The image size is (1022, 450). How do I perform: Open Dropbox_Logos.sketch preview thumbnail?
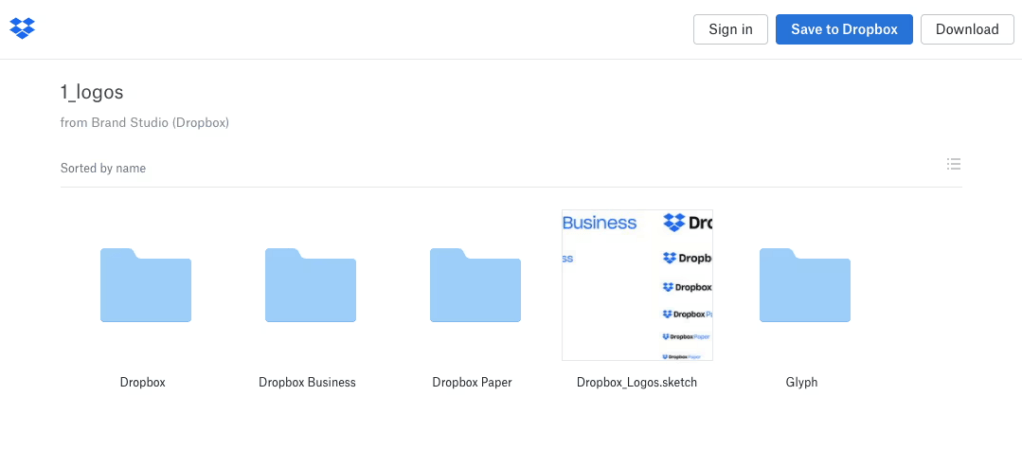pyautogui.click(x=637, y=285)
